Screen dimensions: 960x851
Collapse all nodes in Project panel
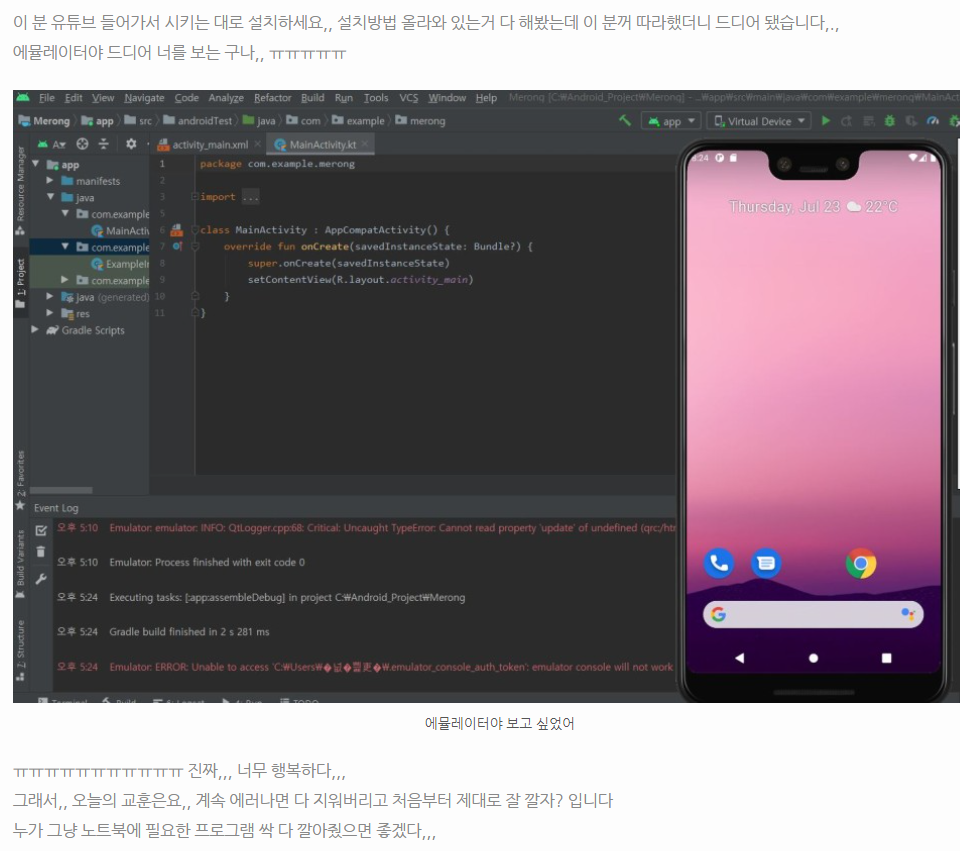pyautogui.click(x=103, y=144)
